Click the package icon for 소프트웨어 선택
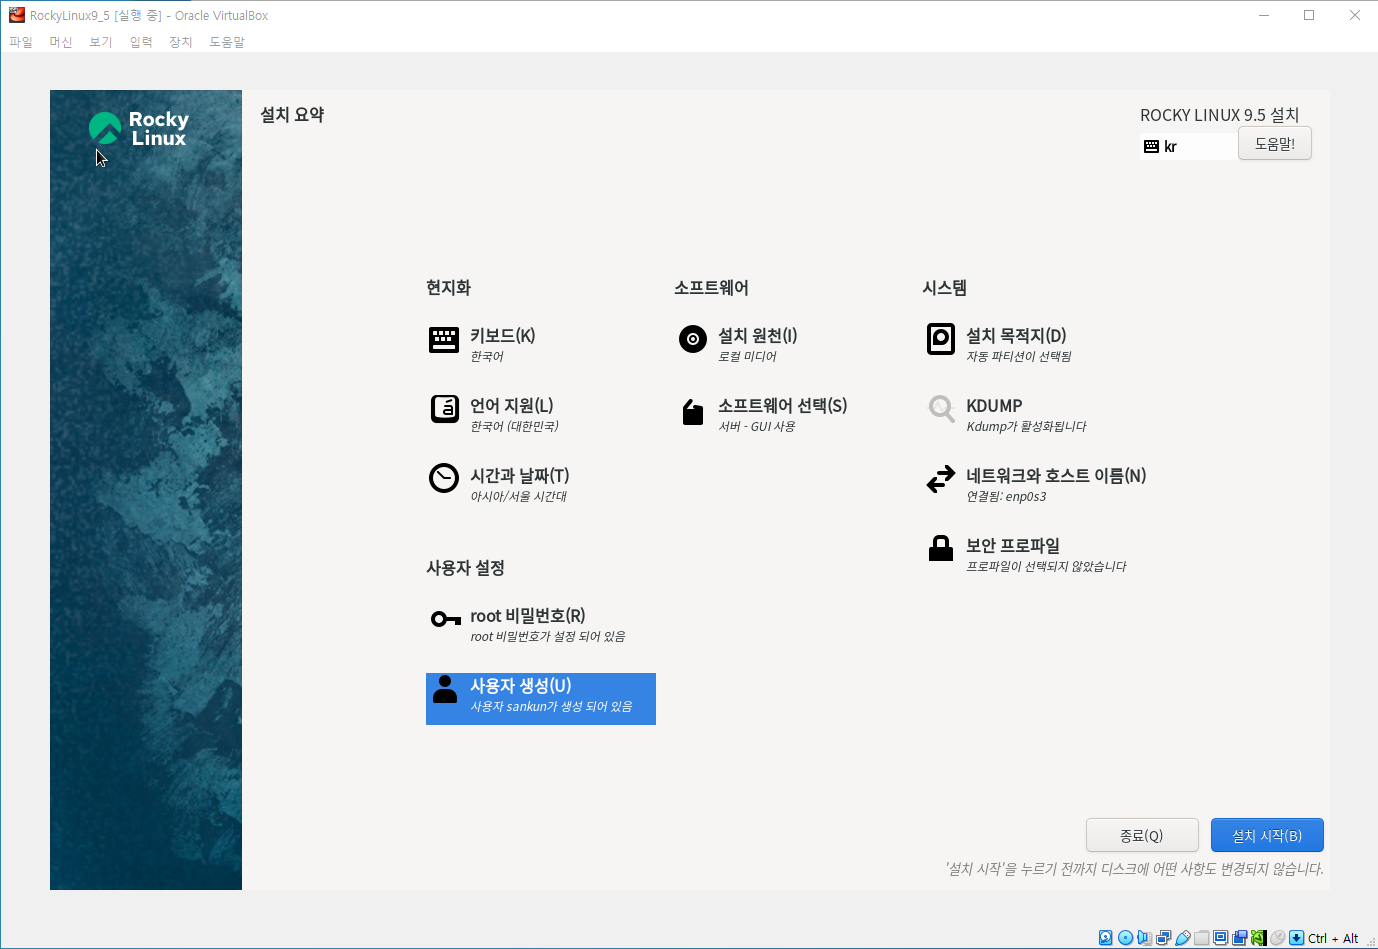1378x949 pixels. 693,411
